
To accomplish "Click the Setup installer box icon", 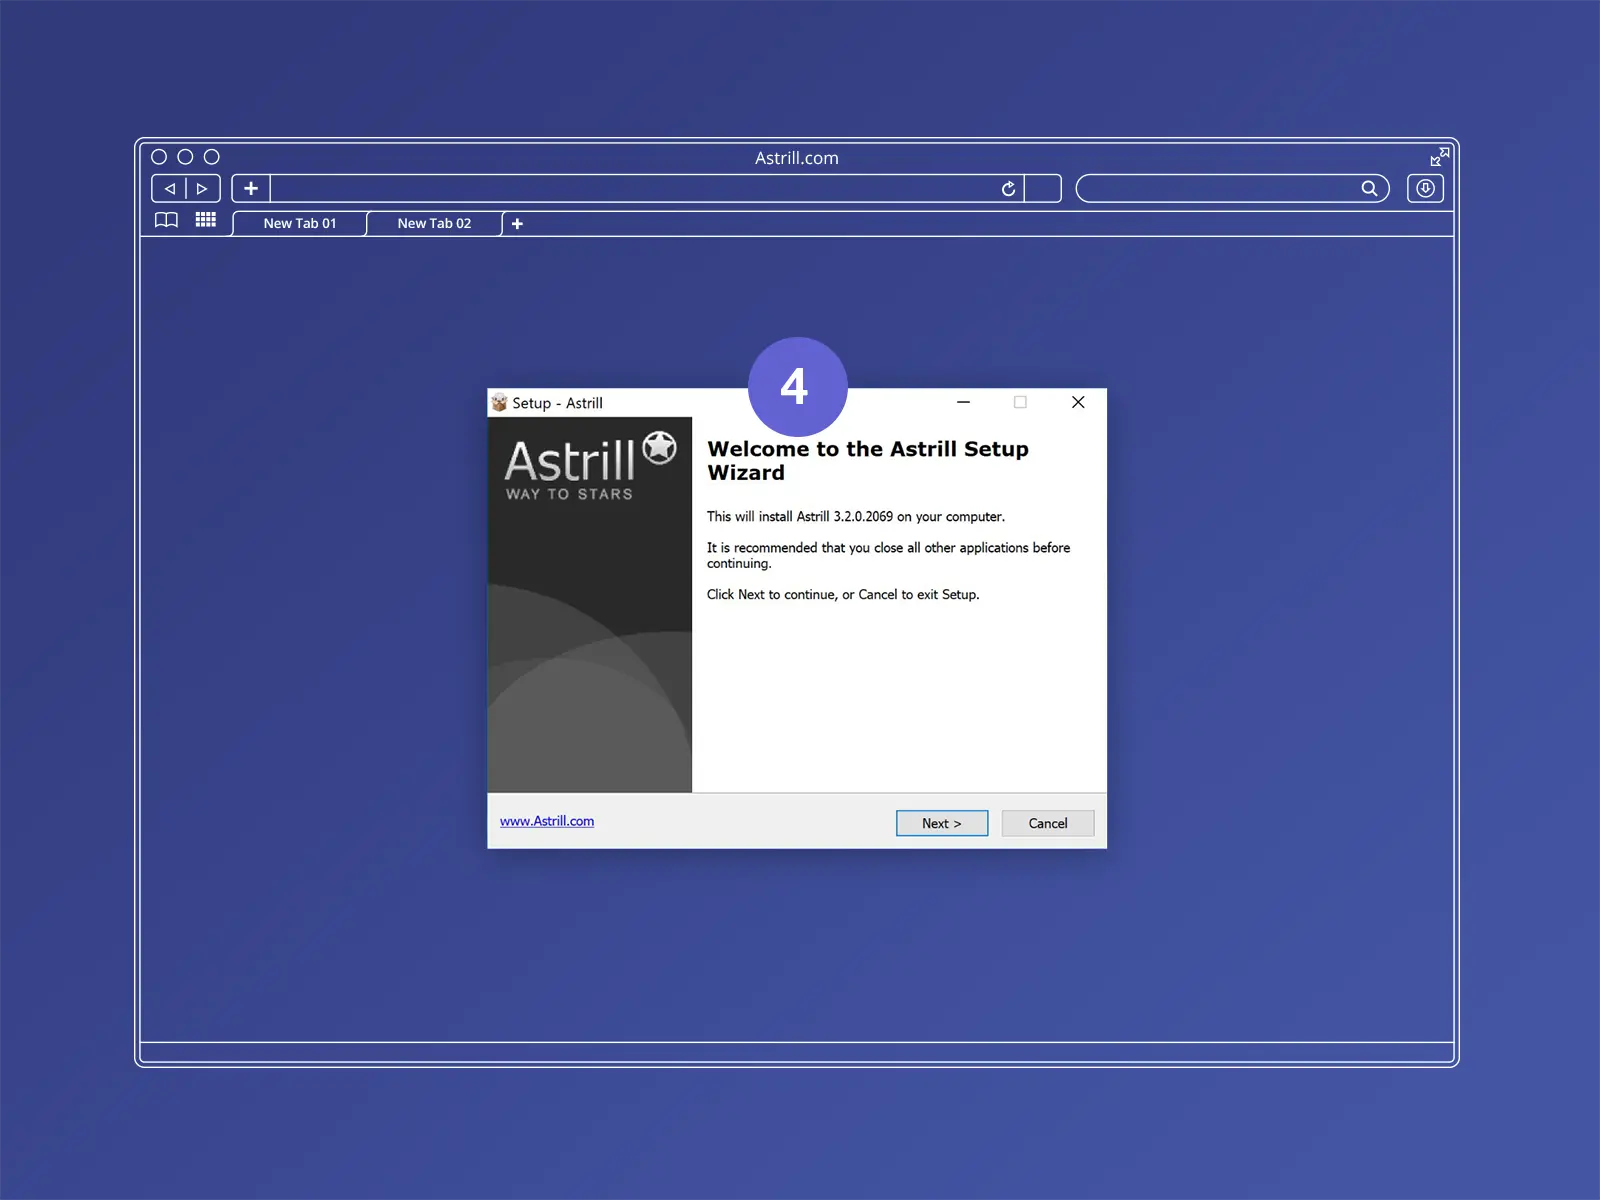I will coord(499,402).
